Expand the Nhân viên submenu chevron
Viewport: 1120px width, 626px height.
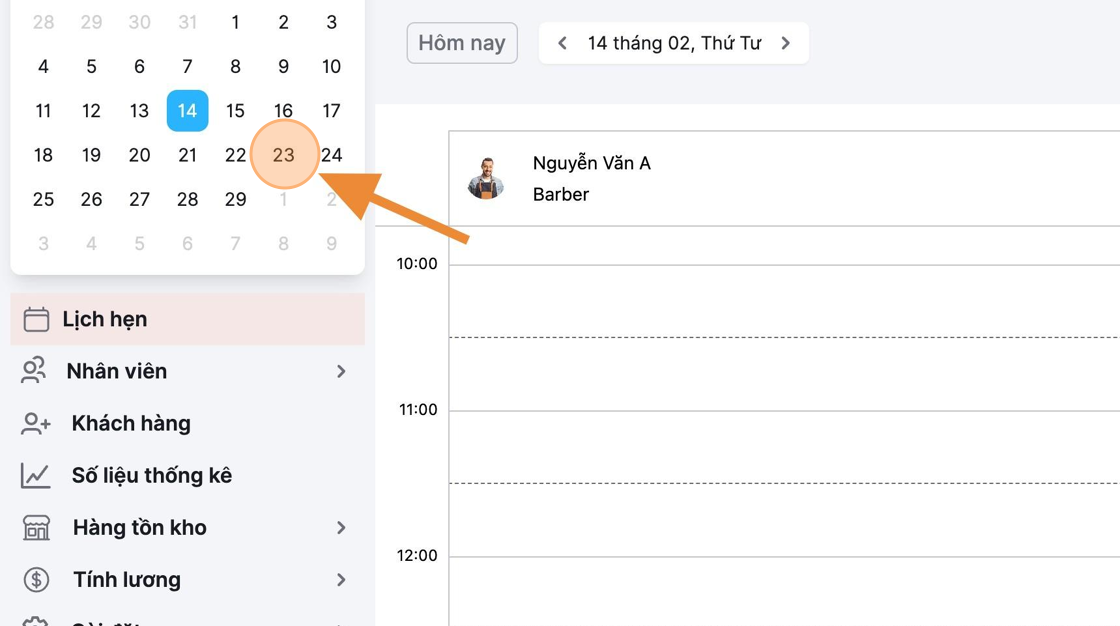(341, 371)
